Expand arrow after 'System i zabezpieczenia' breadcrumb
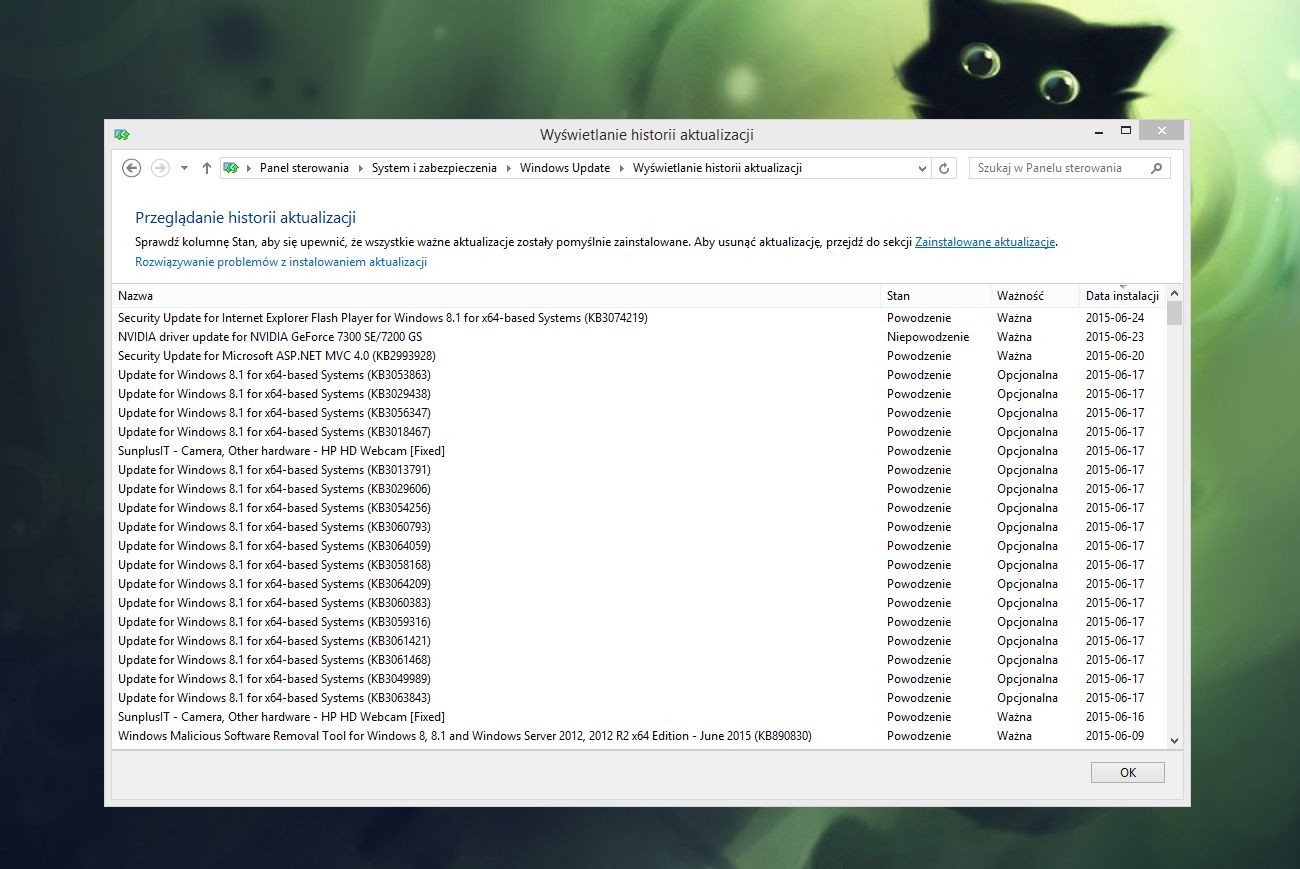Screen dimensions: 1300x869 (509, 168)
